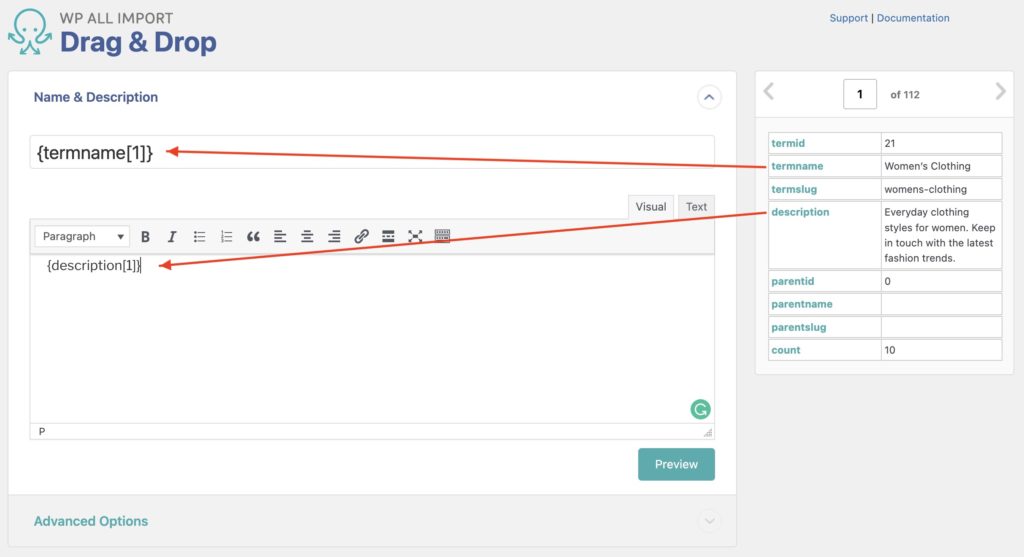Align text right
This screenshot has height=557, width=1024.
[x=334, y=236]
